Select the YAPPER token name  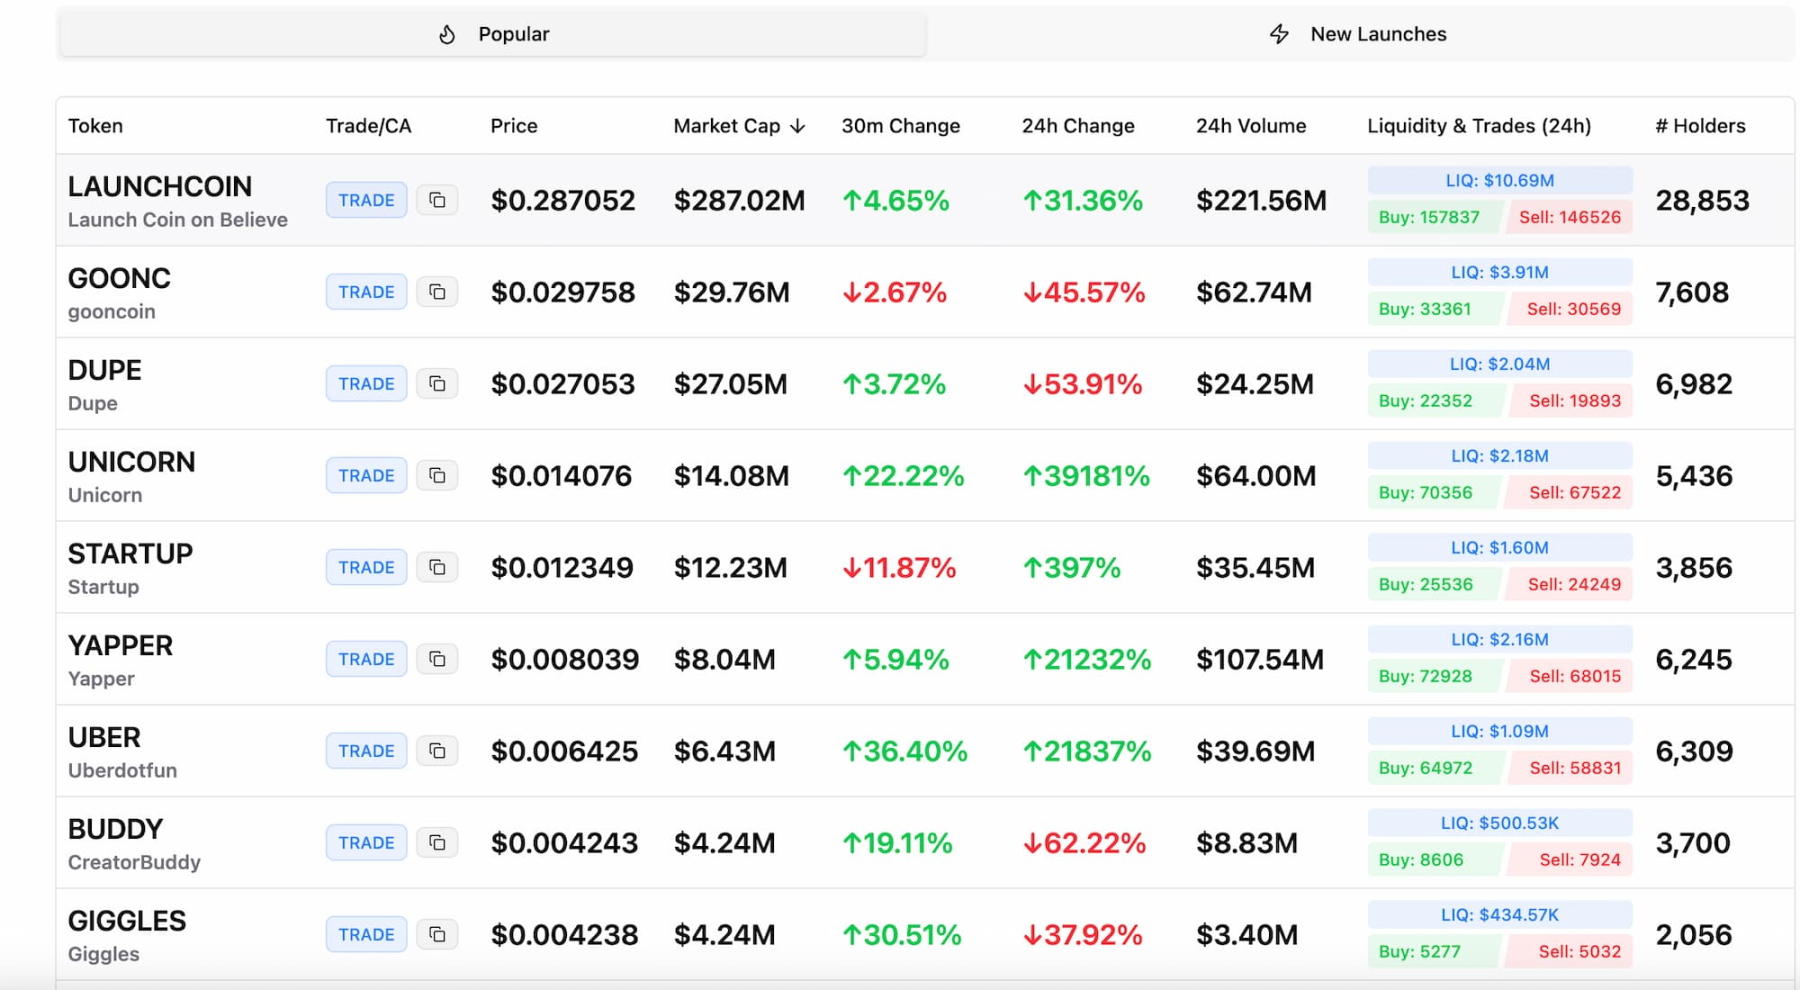[120, 646]
